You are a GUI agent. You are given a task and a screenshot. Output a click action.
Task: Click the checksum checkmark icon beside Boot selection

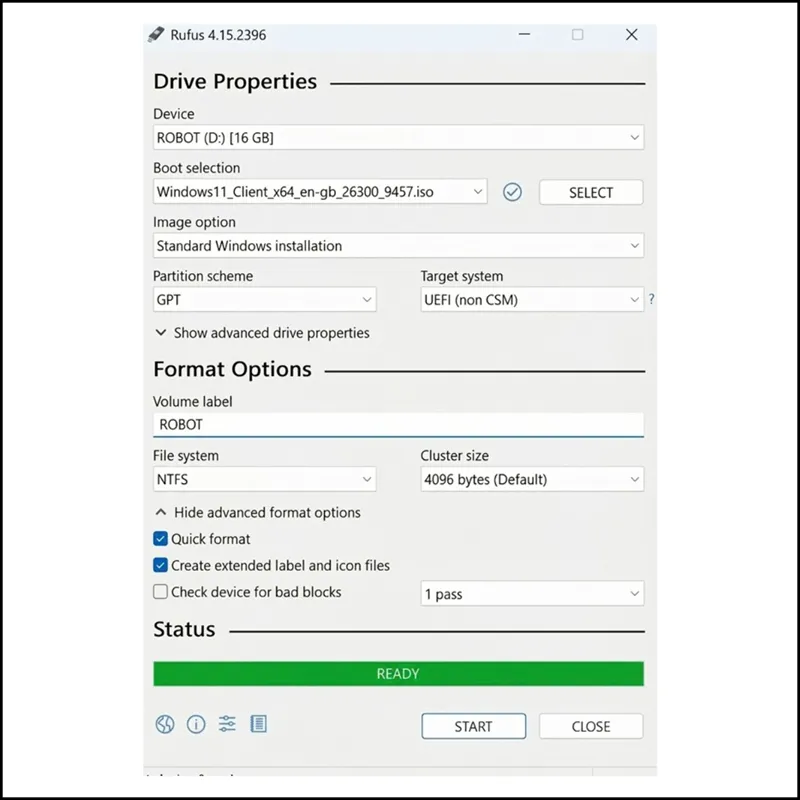coord(512,192)
